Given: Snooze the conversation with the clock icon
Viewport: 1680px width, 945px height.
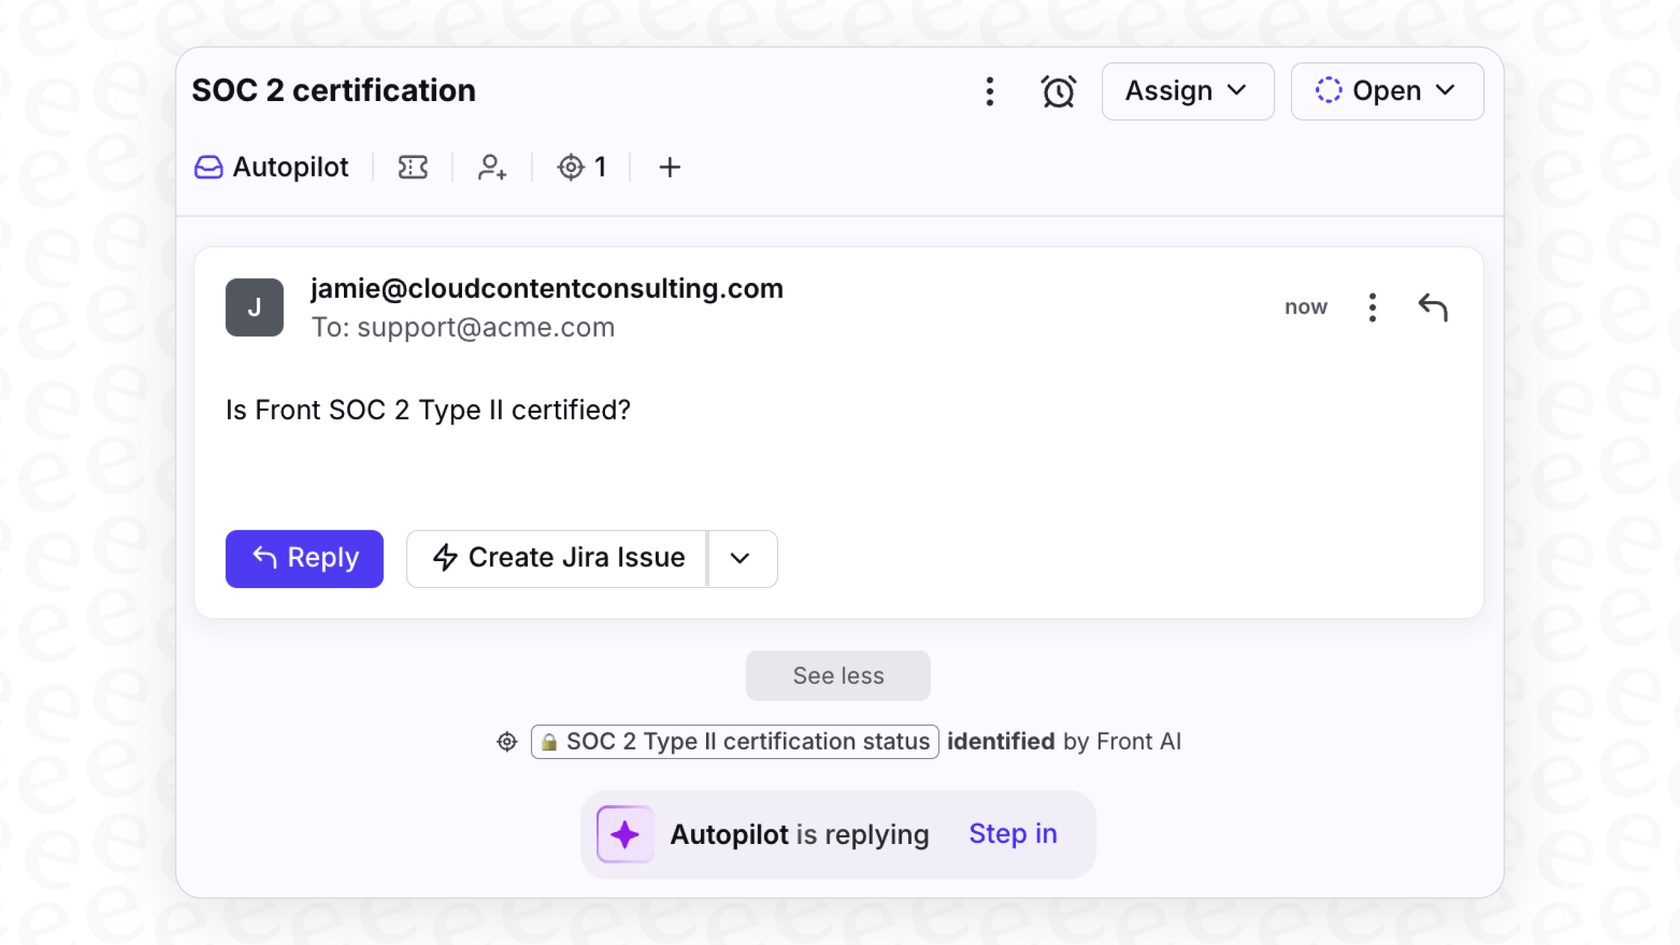Looking at the screenshot, I should point(1058,91).
